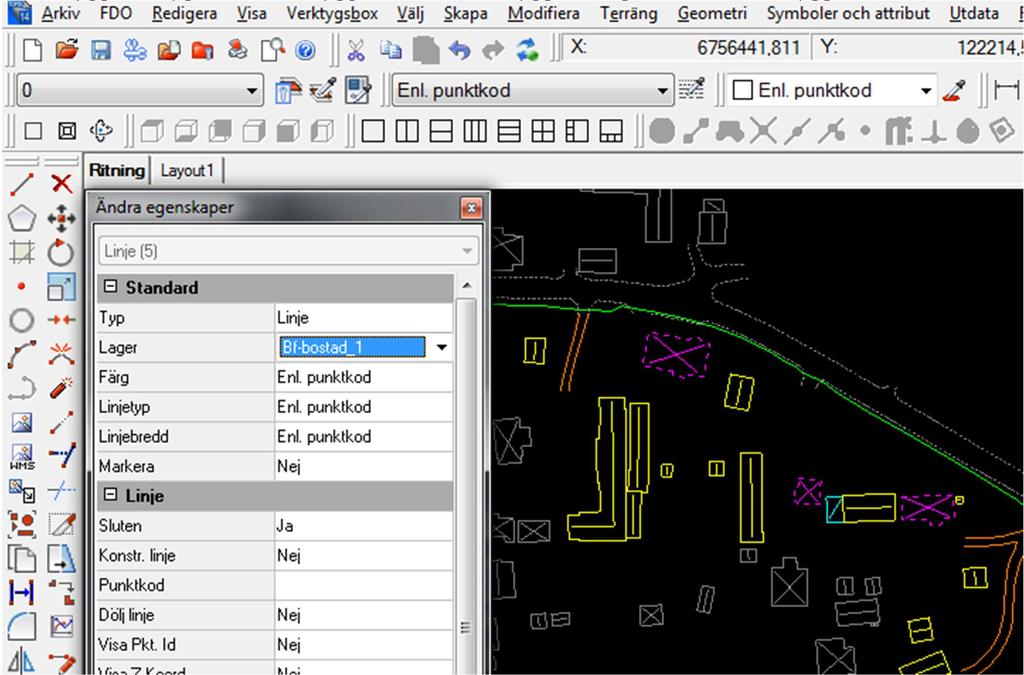This screenshot has height=675, width=1024.
Task: Print the drawing with the printer icon
Action: pyautogui.click(x=237, y=50)
